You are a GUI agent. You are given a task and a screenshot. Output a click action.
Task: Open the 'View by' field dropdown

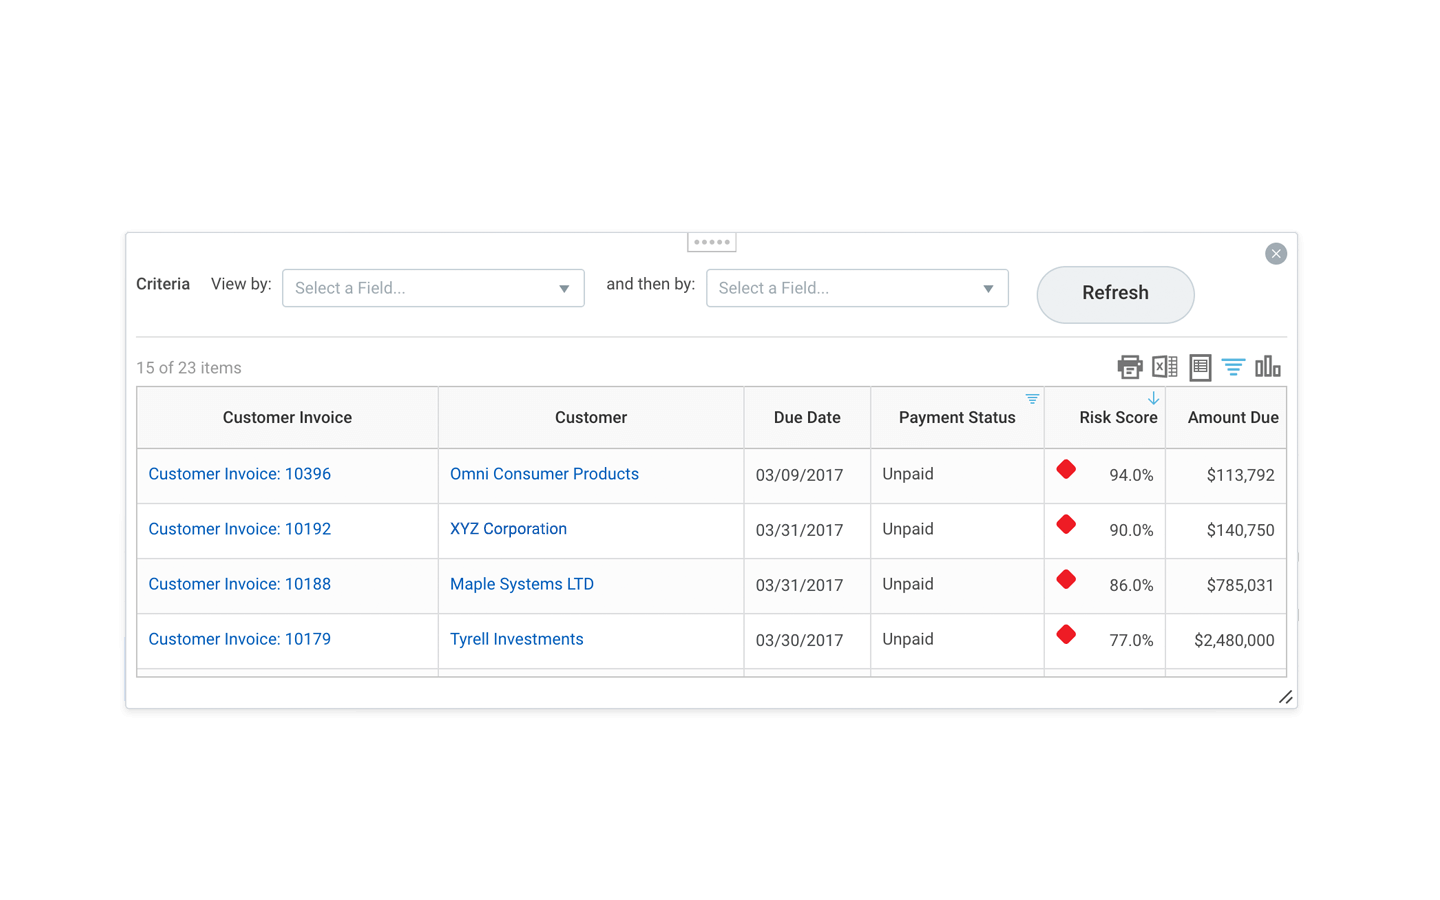click(x=433, y=288)
